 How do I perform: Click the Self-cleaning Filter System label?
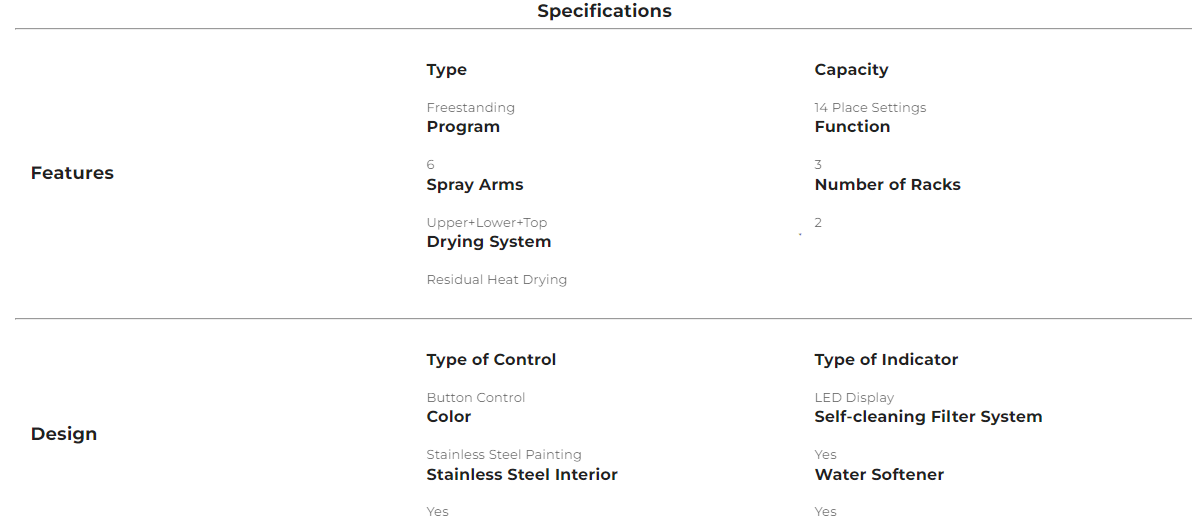click(928, 417)
